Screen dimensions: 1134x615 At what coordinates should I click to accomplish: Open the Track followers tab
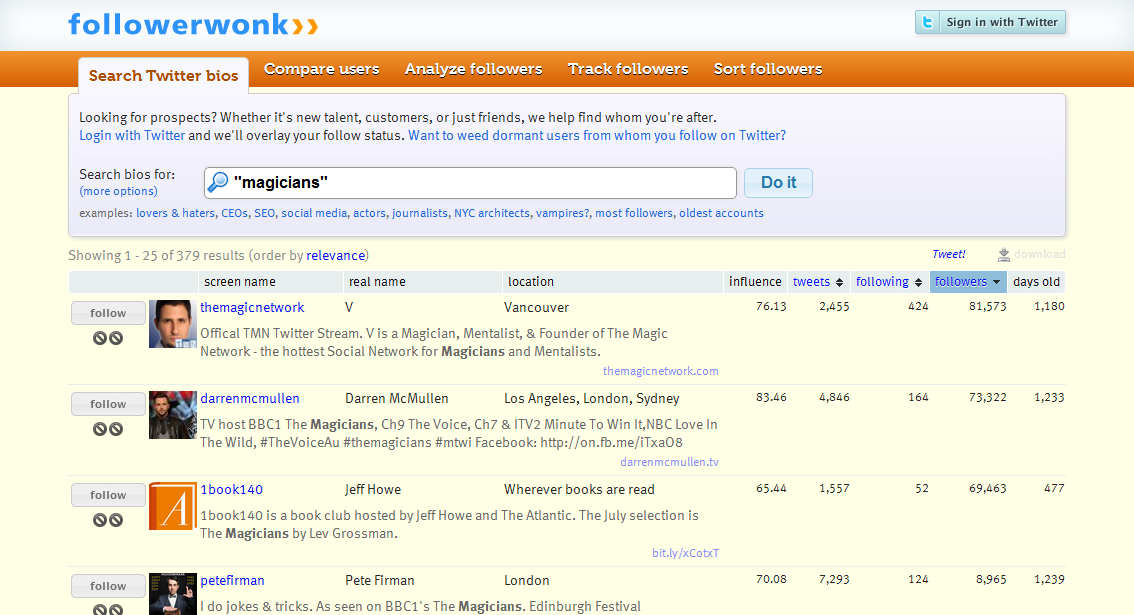point(628,69)
